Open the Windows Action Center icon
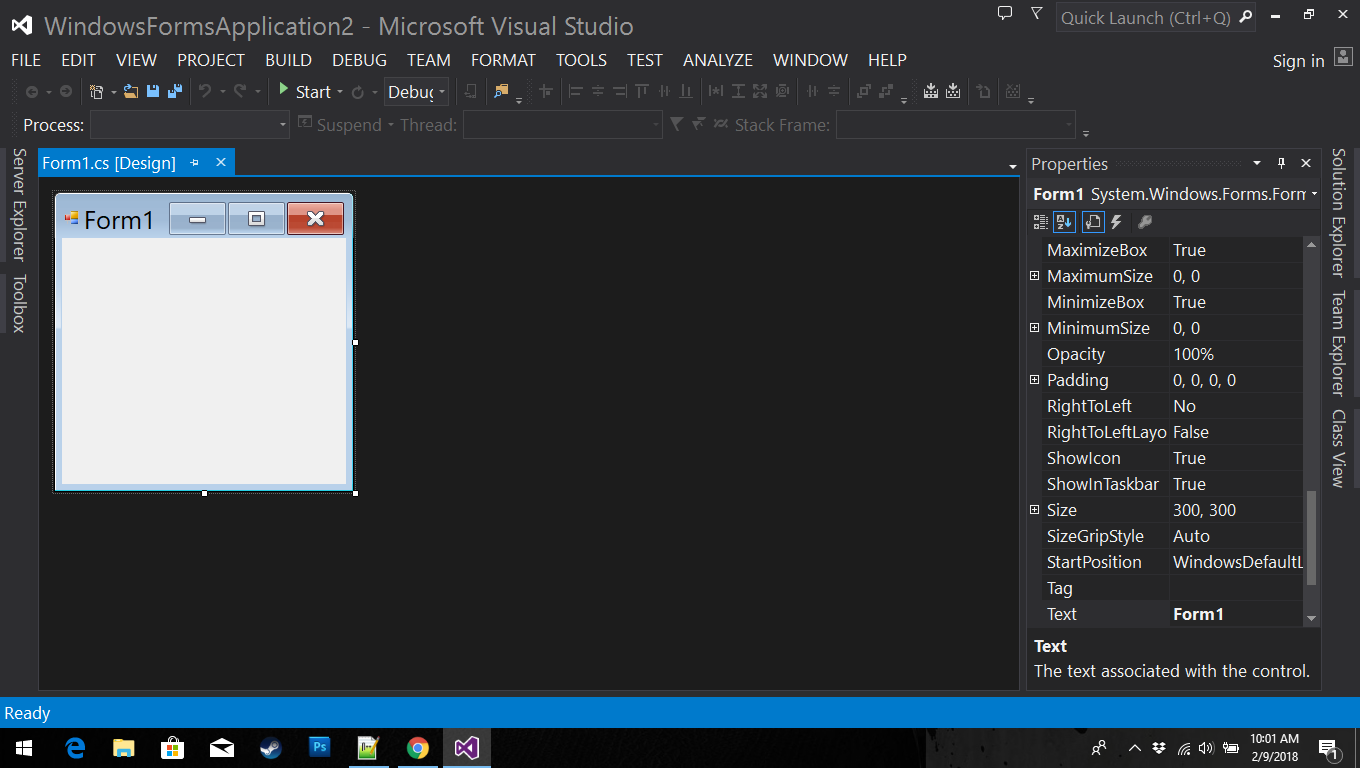The image size is (1360, 768). coord(1330,747)
